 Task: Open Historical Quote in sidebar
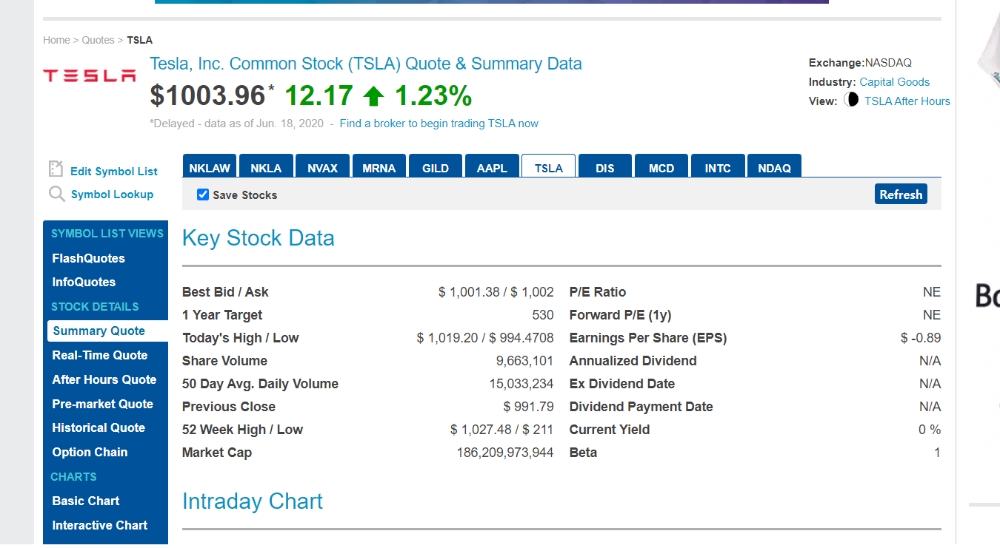pyautogui.click(x=98, y=427)
